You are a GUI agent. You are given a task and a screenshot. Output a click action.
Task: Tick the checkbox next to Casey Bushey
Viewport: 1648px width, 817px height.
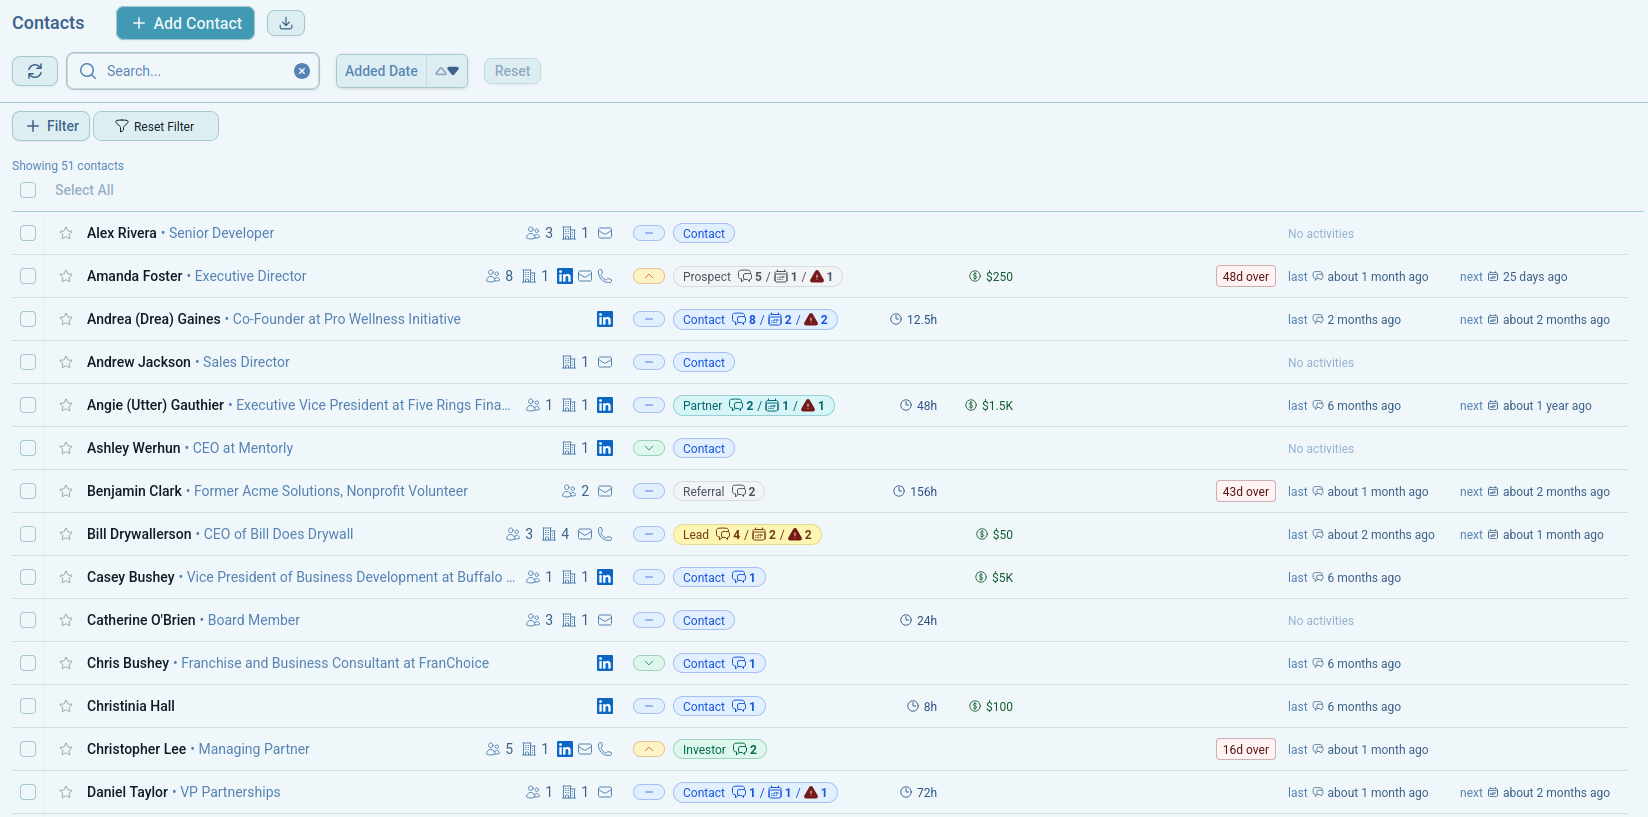click(28, 577)
